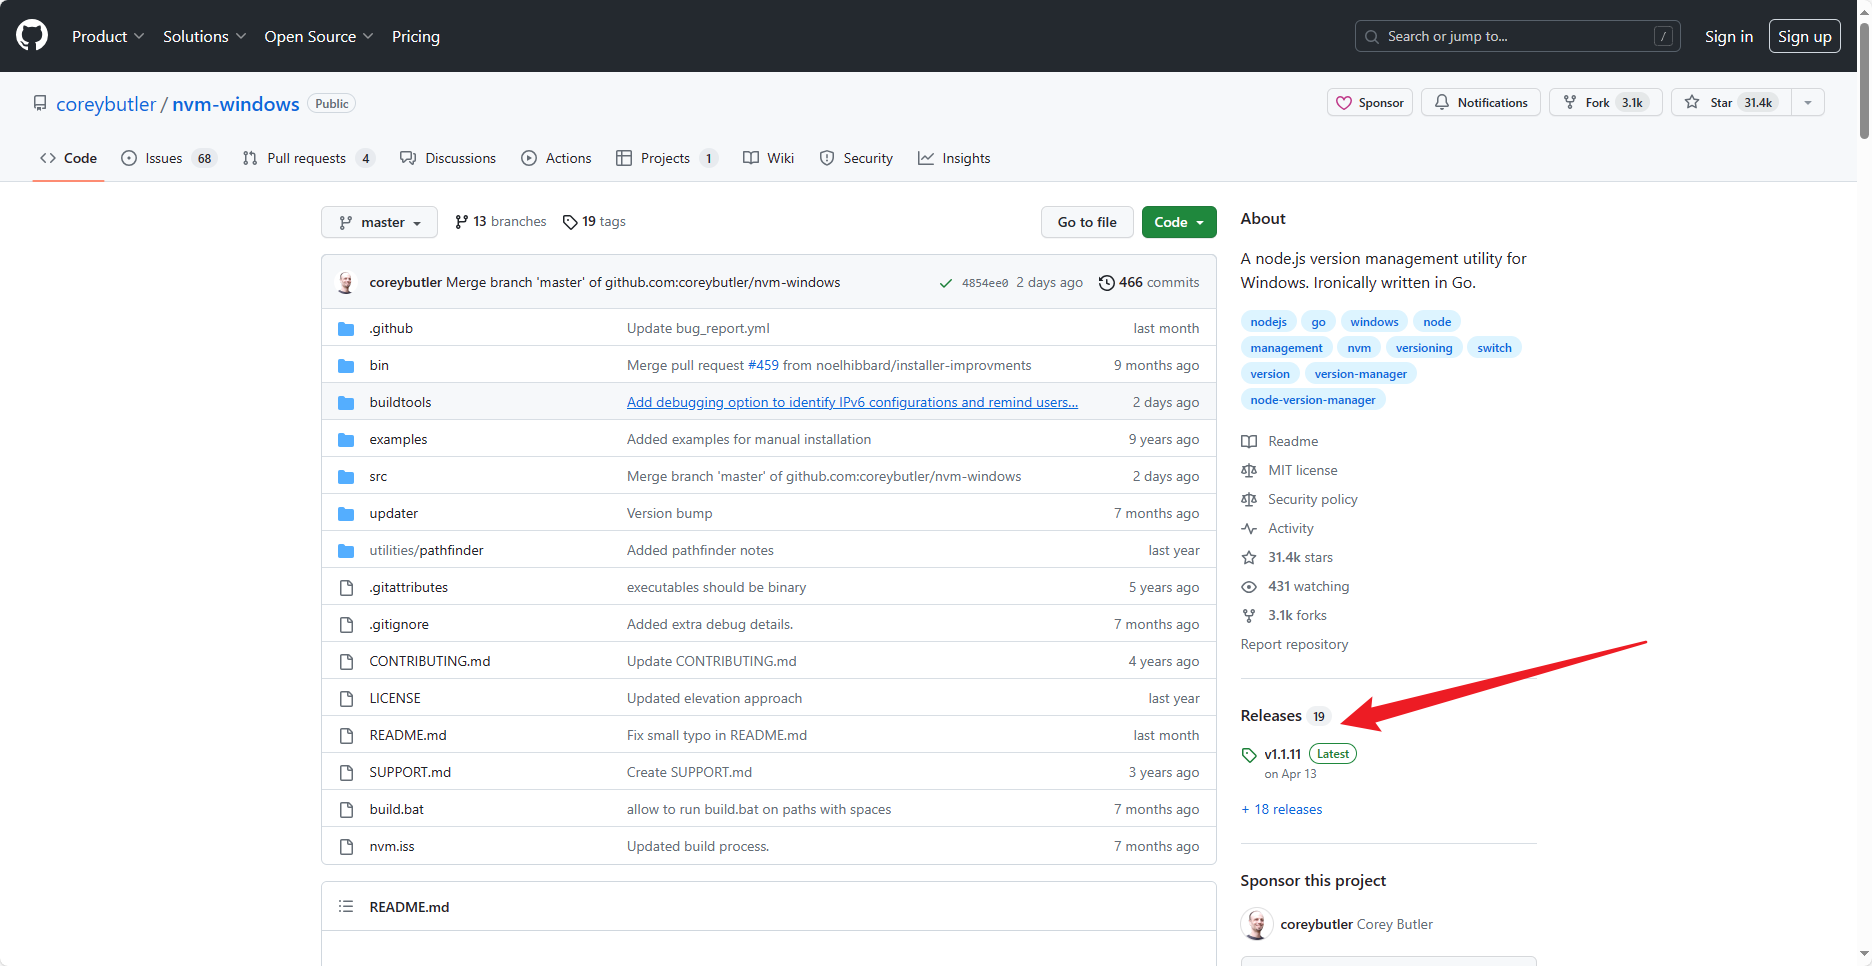
Task: Open the Open Source dropdown
Action: 318,36
